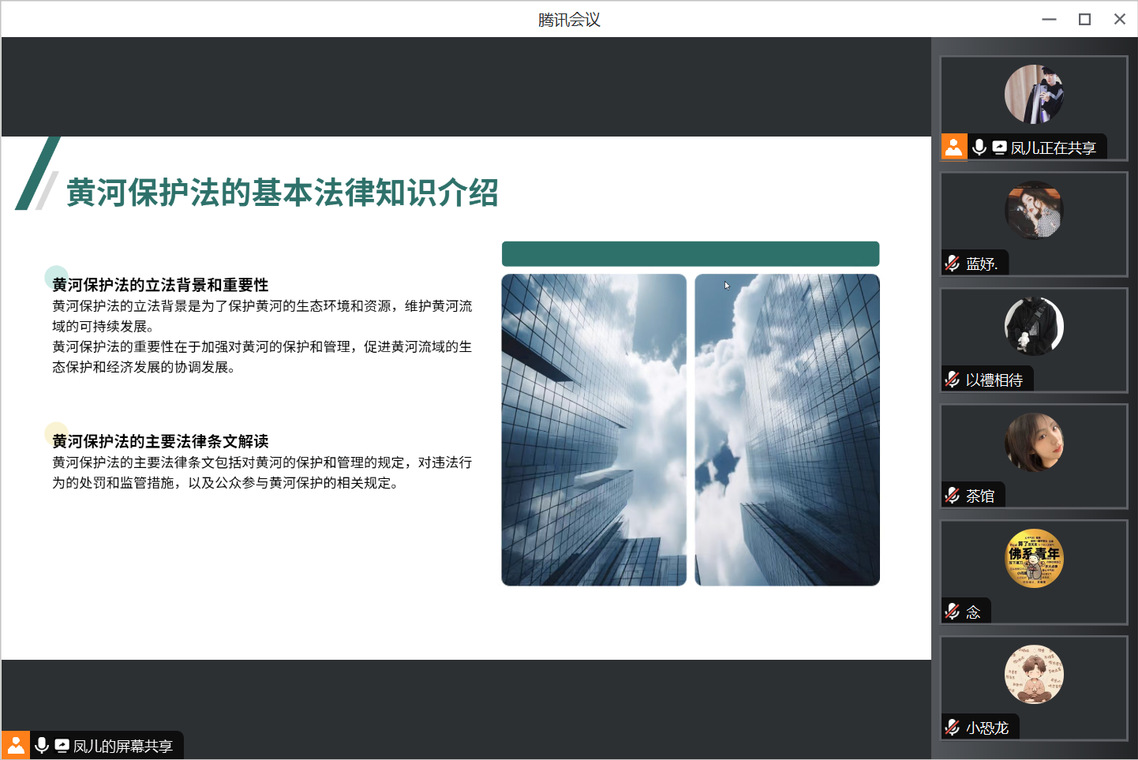Click the microphone icon beside 凤儿正在共享
The height and width of the screenshot is (760, 1138).
tap(979, 147)
